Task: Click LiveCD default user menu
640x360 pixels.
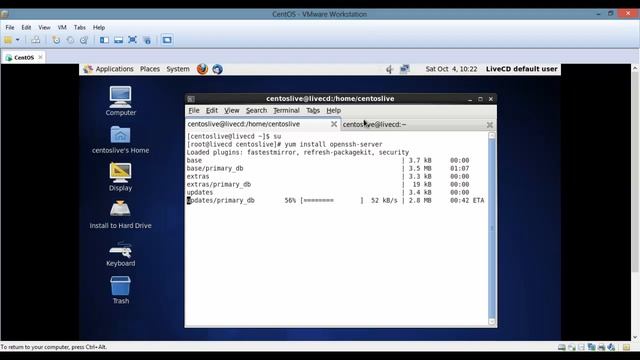Action: tap(521, 69)
